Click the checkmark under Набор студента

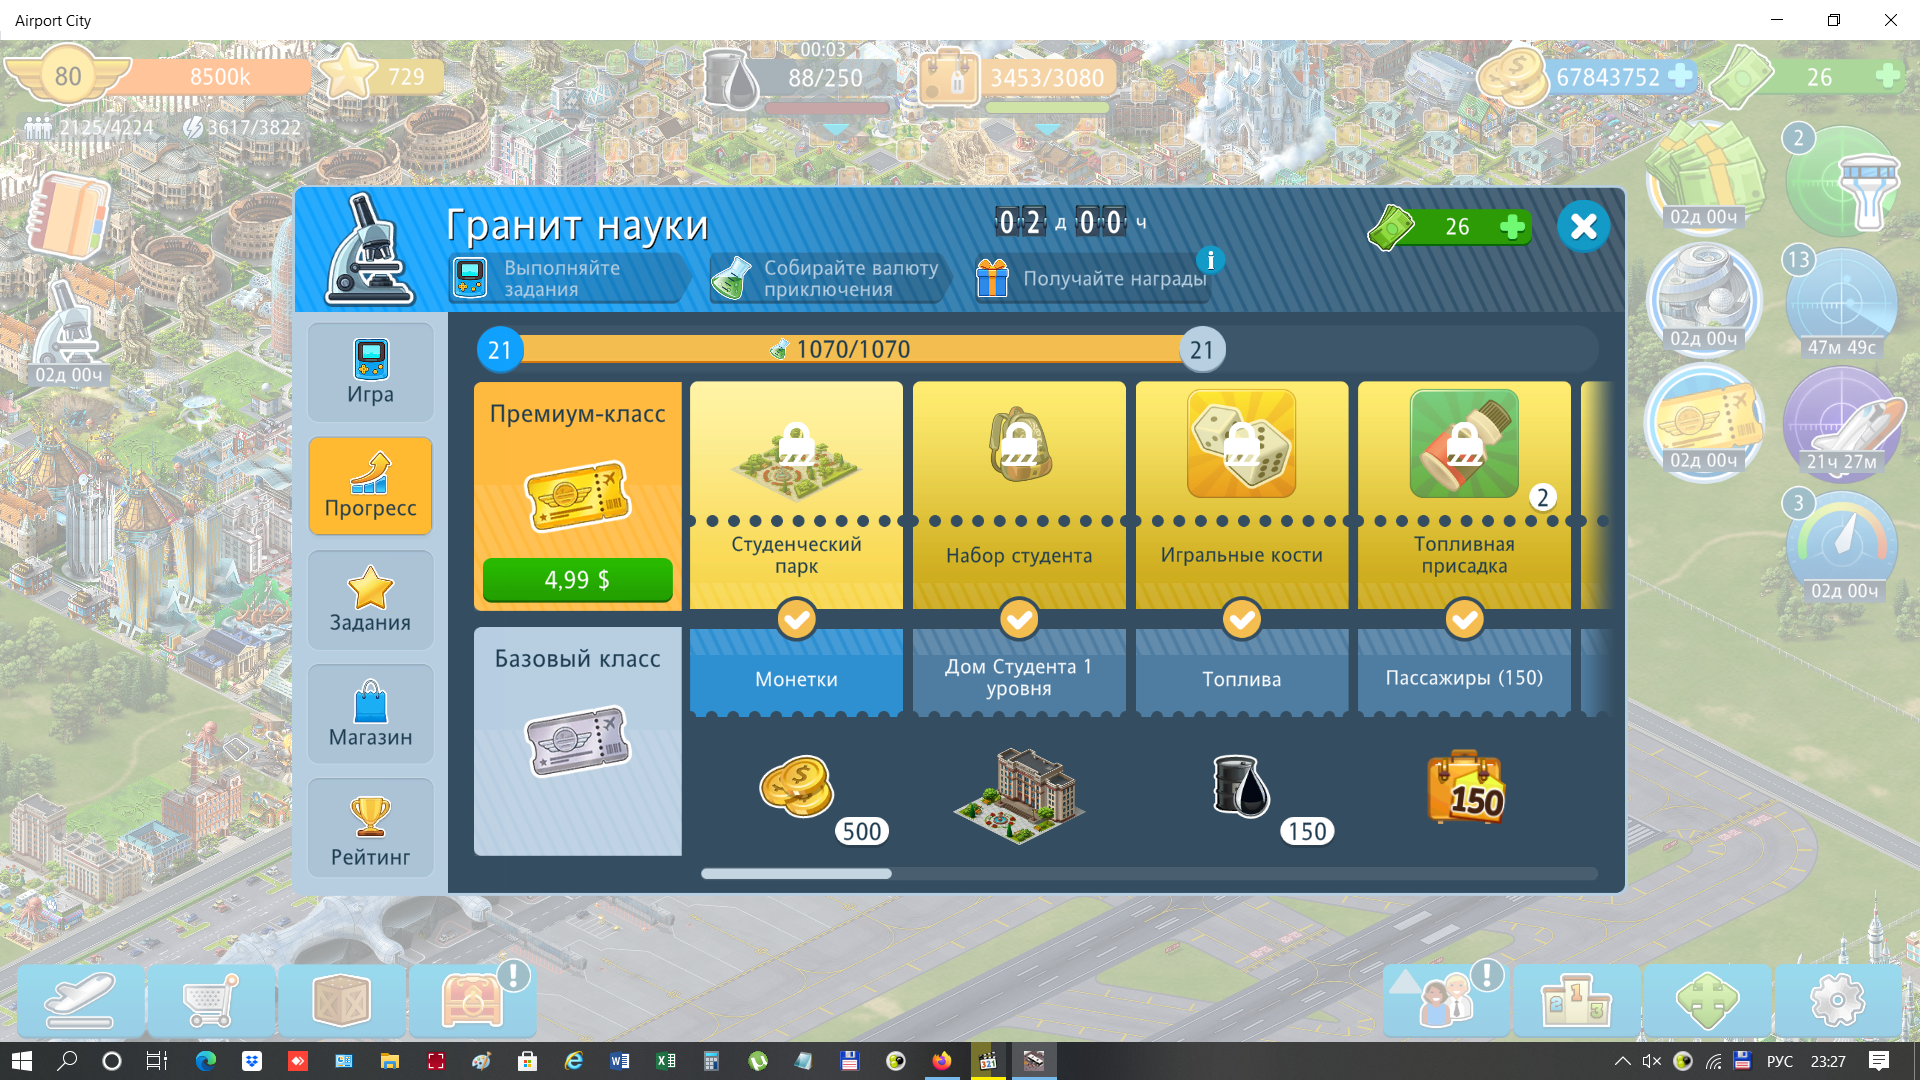pyautogui.click(x=1019, y=619)
